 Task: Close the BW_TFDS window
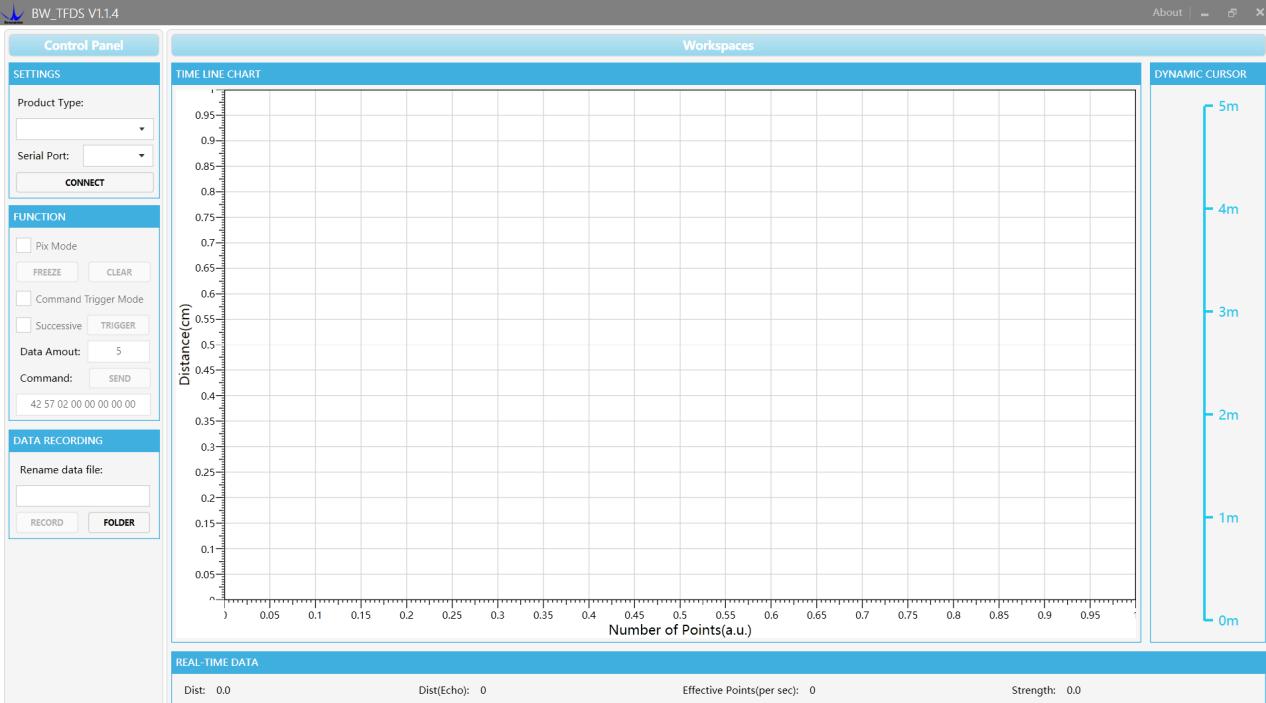1259,12
